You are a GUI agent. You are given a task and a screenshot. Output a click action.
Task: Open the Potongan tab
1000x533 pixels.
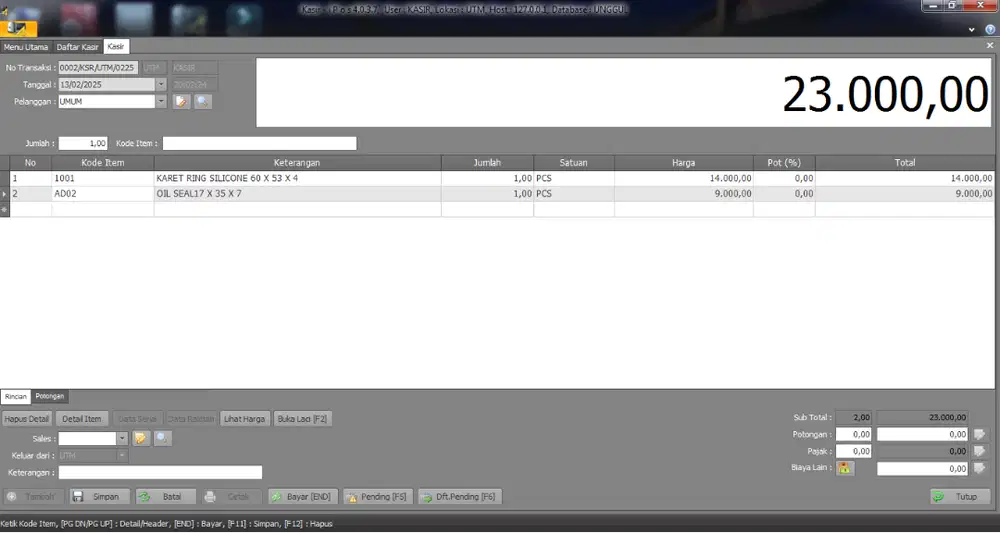click(x=50, y=396)
